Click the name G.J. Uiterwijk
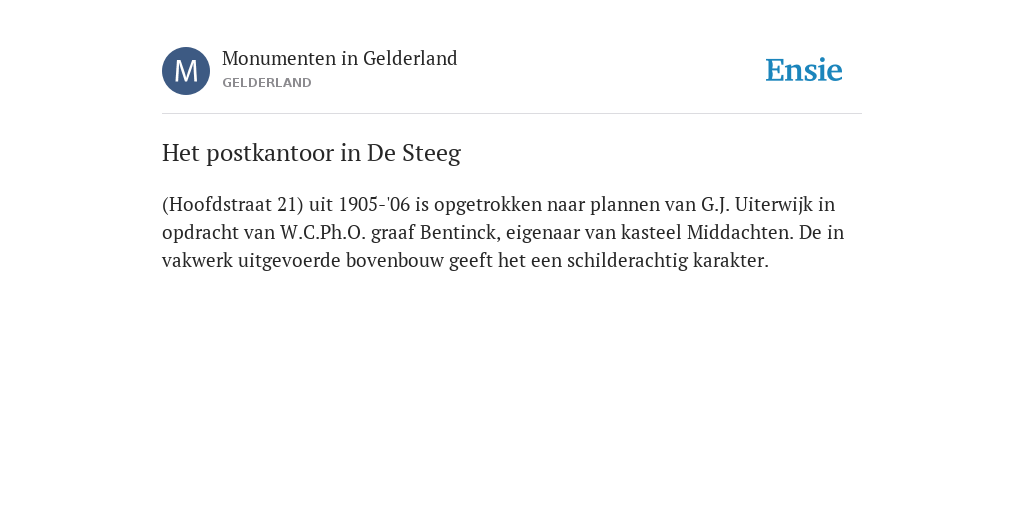 757,205
